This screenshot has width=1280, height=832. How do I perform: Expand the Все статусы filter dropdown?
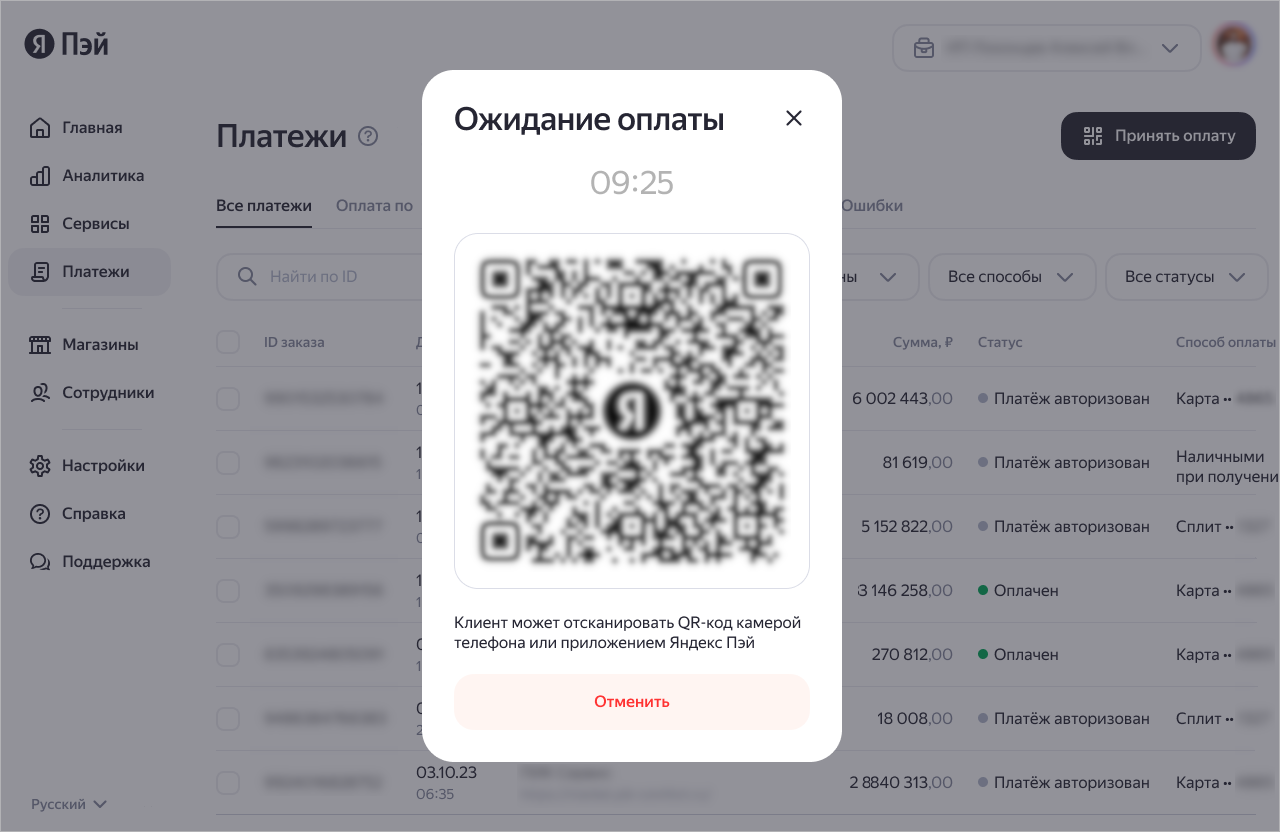tap(1187, 277)
